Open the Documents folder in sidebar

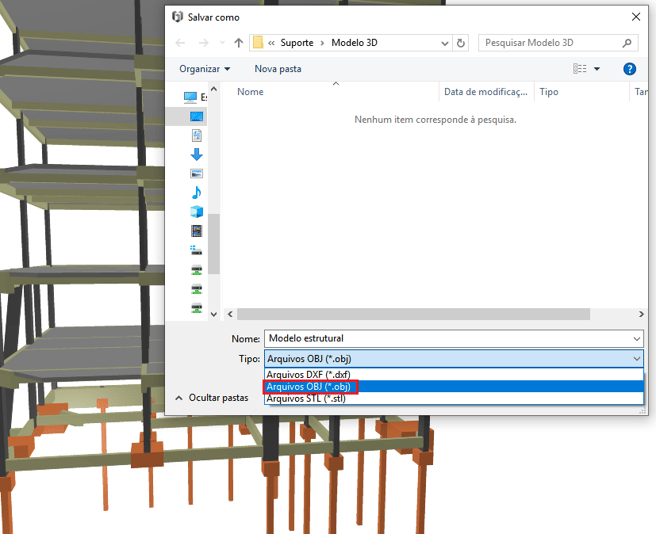(196, 135)
